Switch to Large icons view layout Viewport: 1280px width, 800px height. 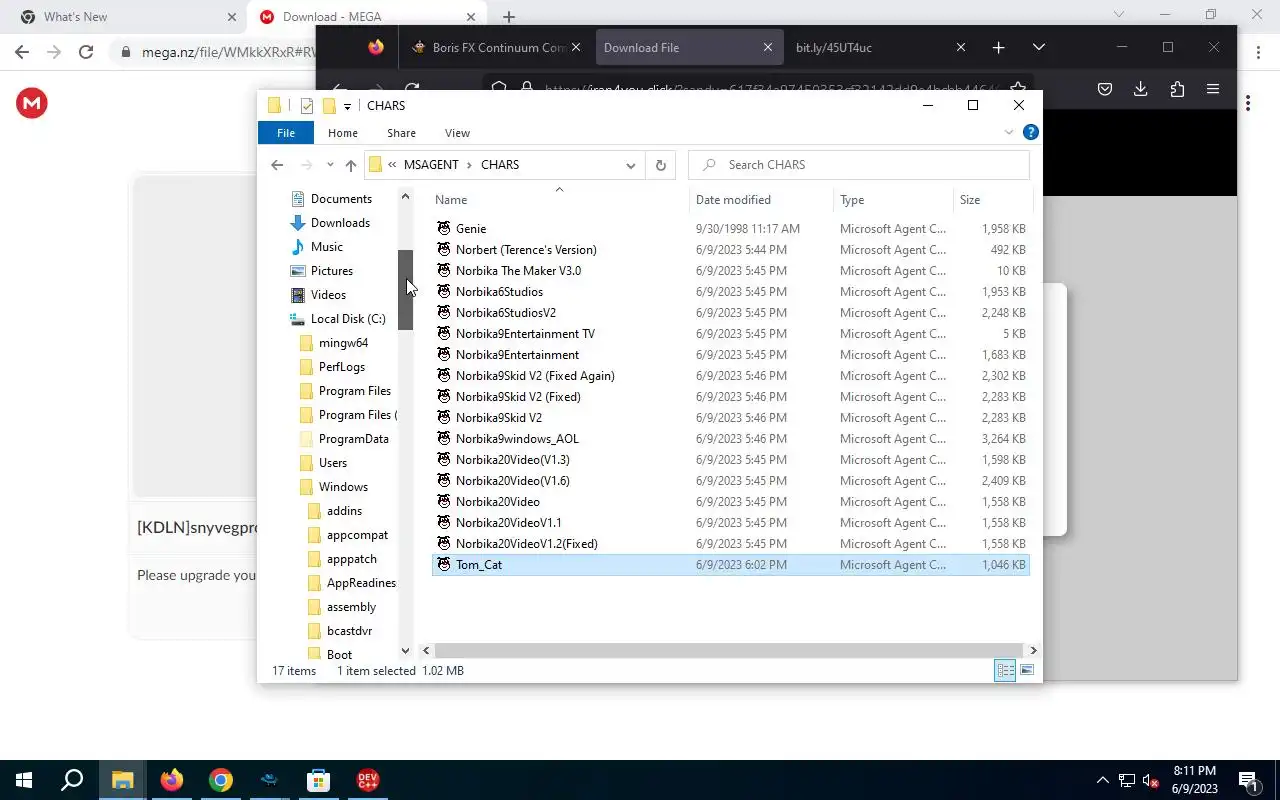pyautogui.click(x=1027, y=670)
